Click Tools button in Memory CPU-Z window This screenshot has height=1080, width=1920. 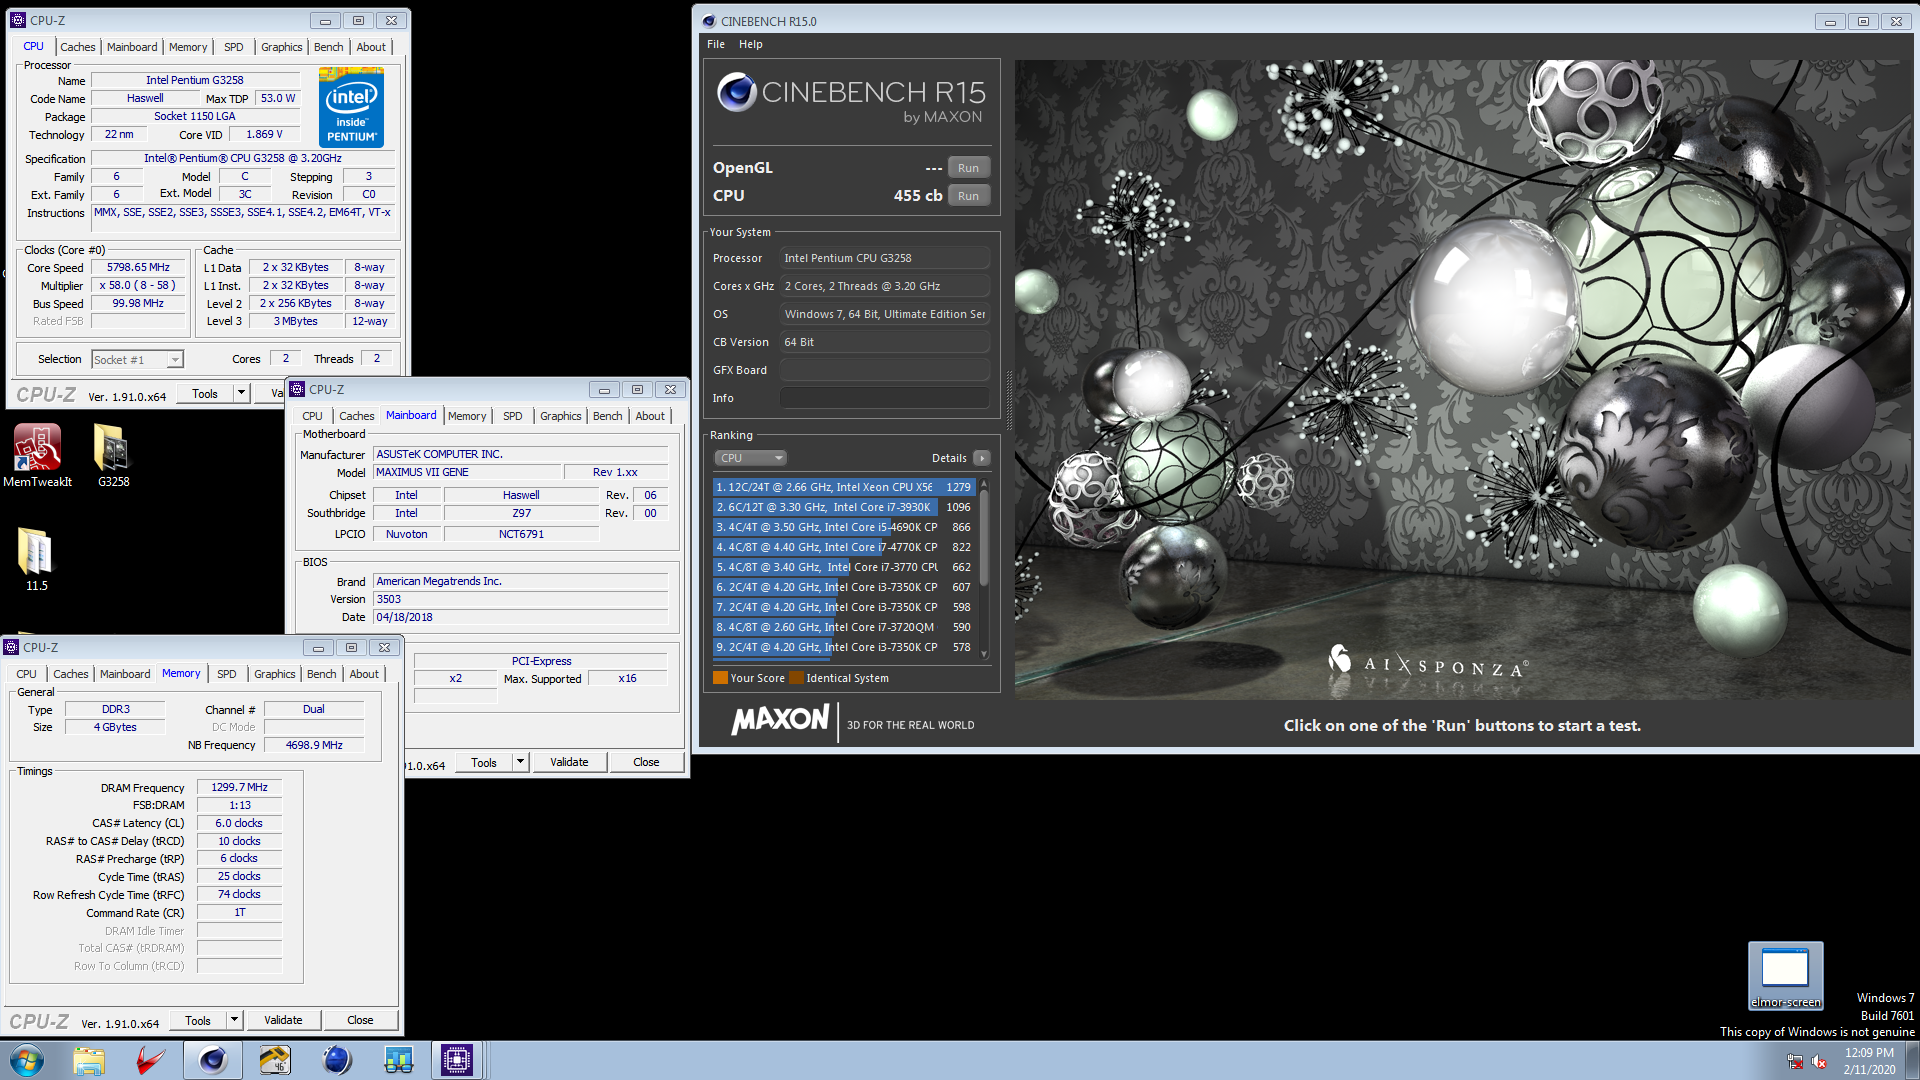pyautogui.click(x=198, y=1020)
